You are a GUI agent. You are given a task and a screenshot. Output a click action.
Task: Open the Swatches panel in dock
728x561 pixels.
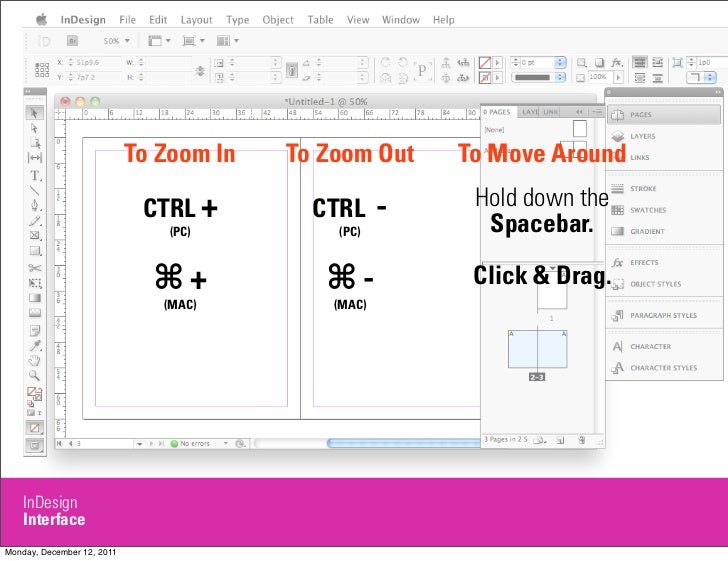coord(664,210)
